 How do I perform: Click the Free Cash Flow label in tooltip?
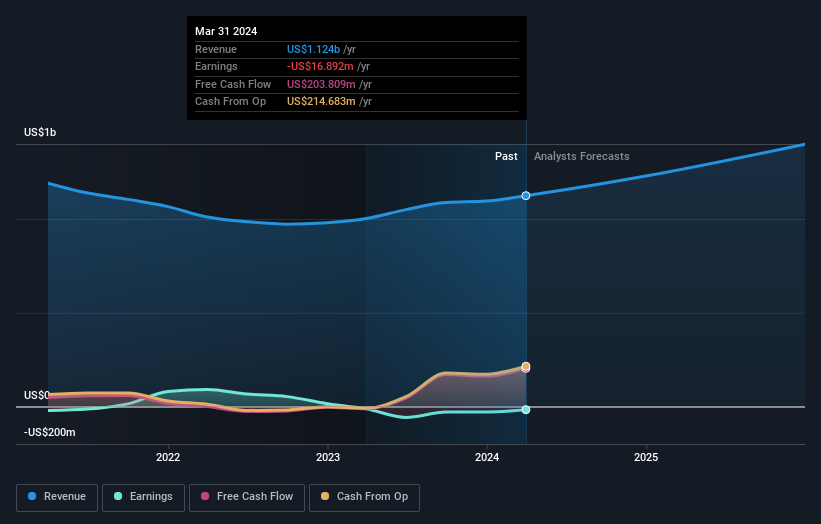233,84
